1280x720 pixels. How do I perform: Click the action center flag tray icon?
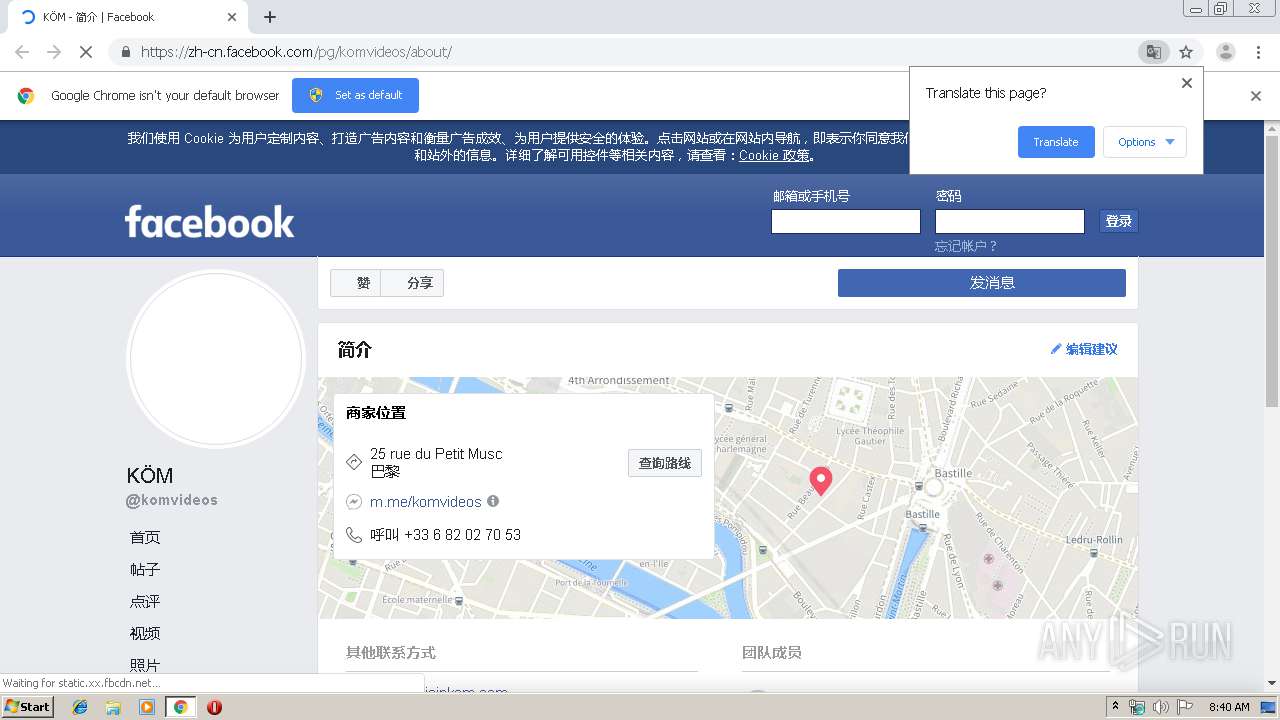tap(1185, 707)
